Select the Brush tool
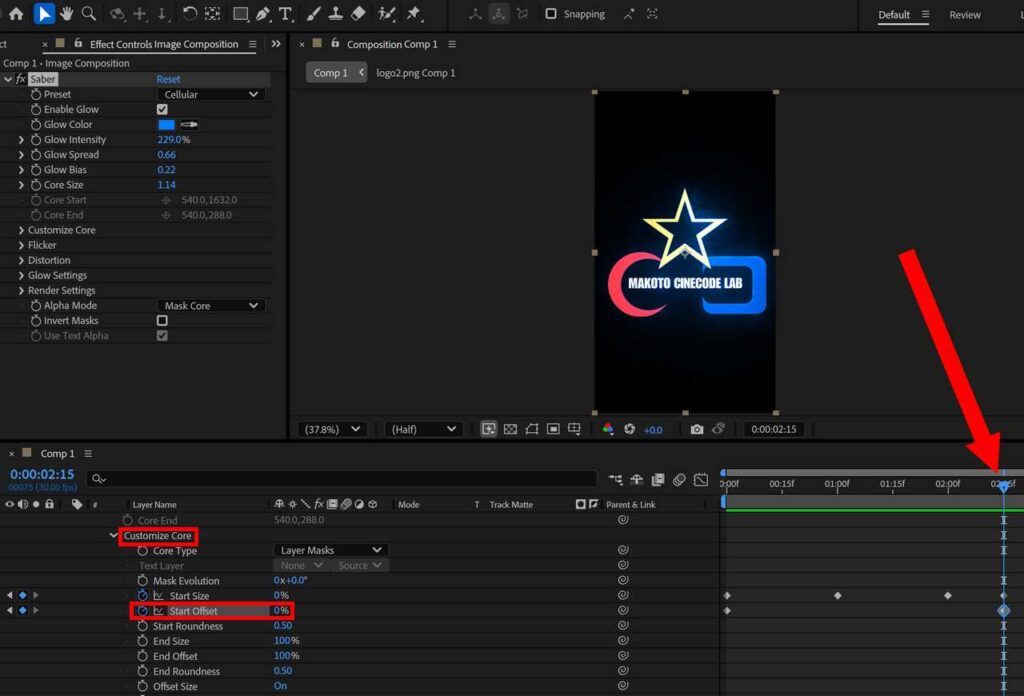Screen dimensions: 1024x696 click(313, 14)
